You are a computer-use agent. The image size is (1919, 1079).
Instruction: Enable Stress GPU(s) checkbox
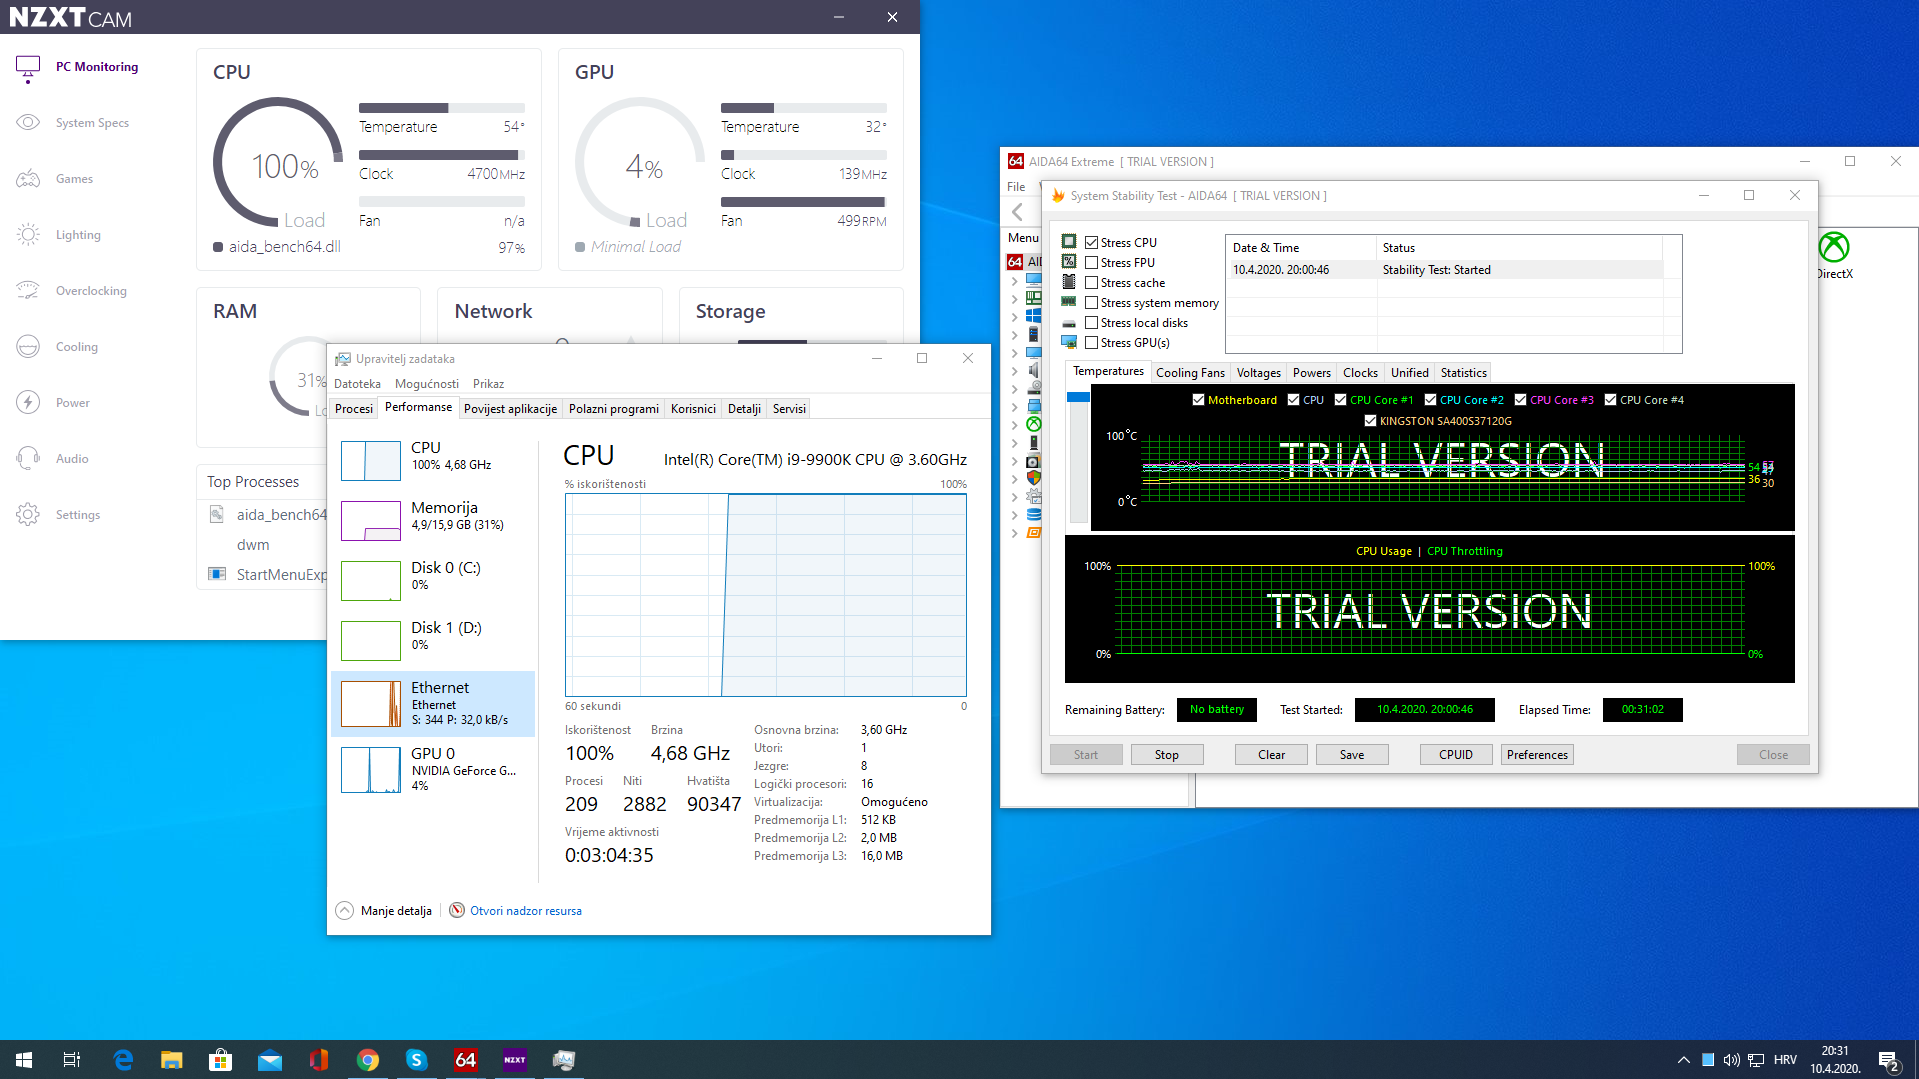click(x=1092, y=343)
